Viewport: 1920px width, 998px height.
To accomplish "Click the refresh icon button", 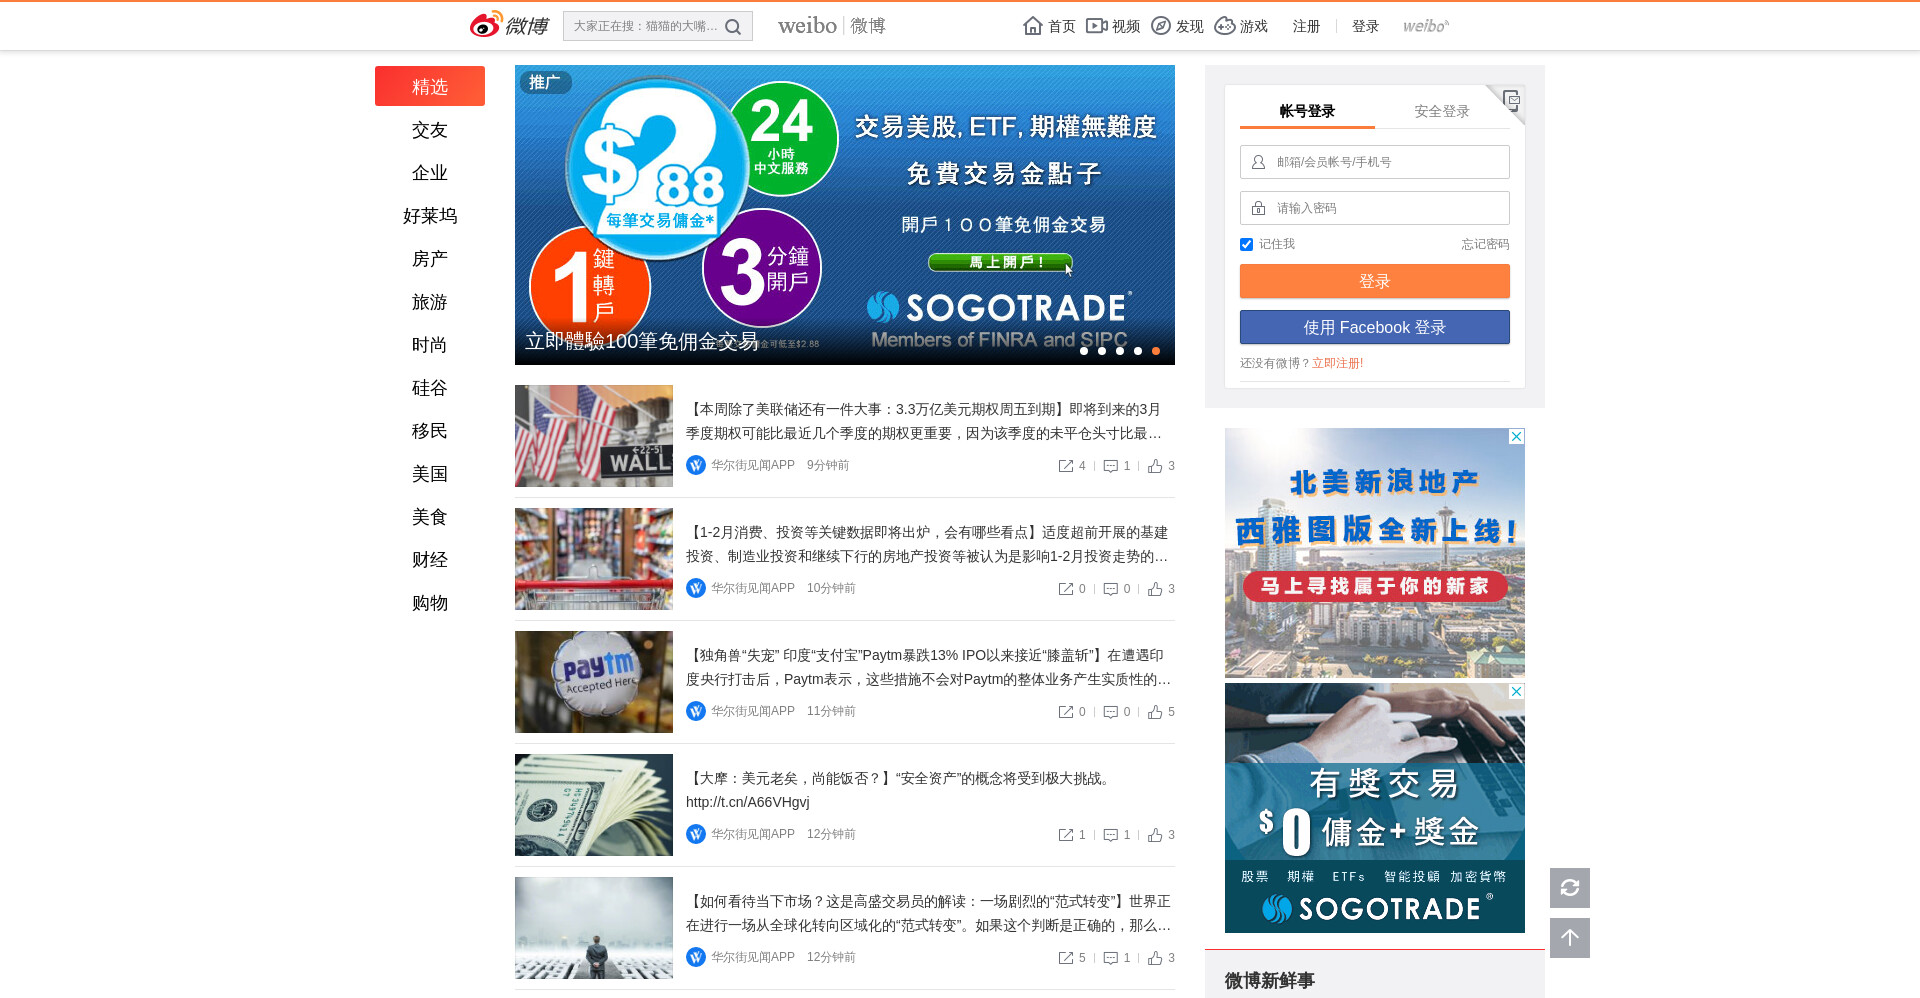I will 1570,888.
